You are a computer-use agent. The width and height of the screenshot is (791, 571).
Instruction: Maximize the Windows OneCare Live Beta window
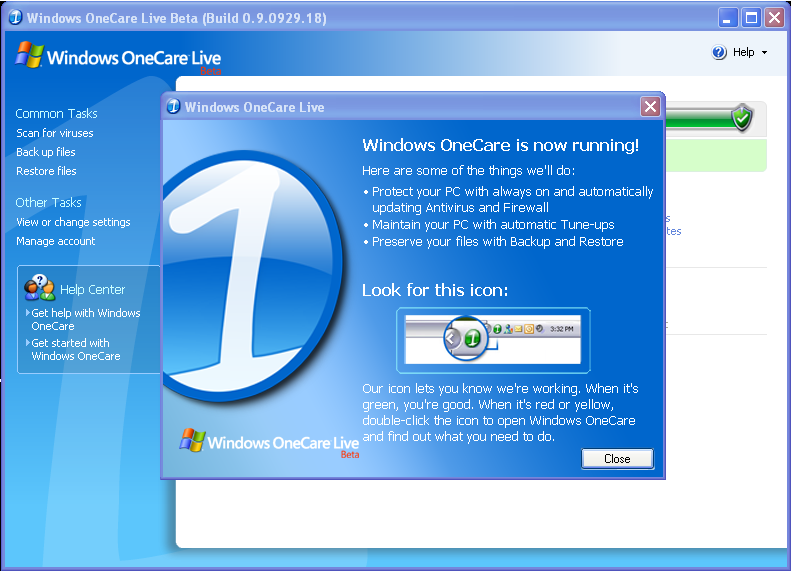coord(751,18)
